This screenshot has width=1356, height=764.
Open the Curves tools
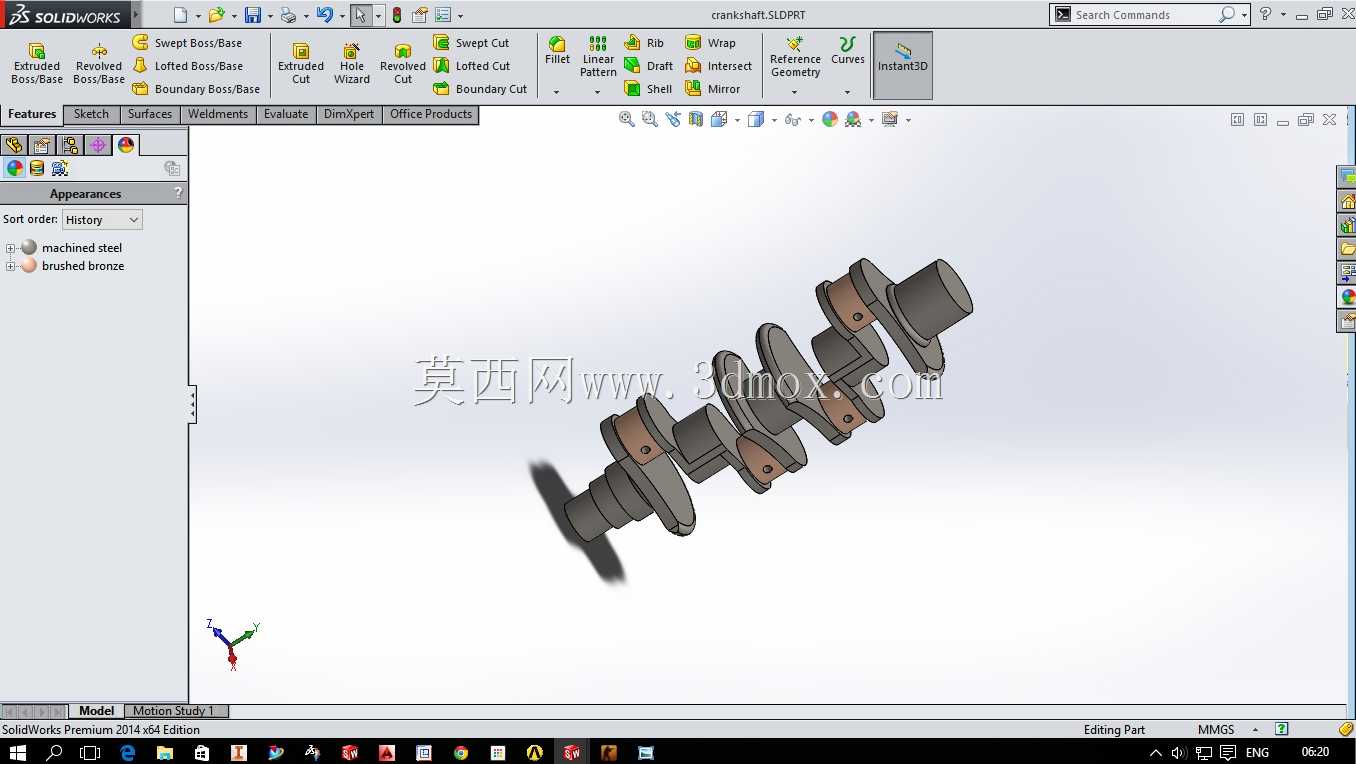coord(847,51)
